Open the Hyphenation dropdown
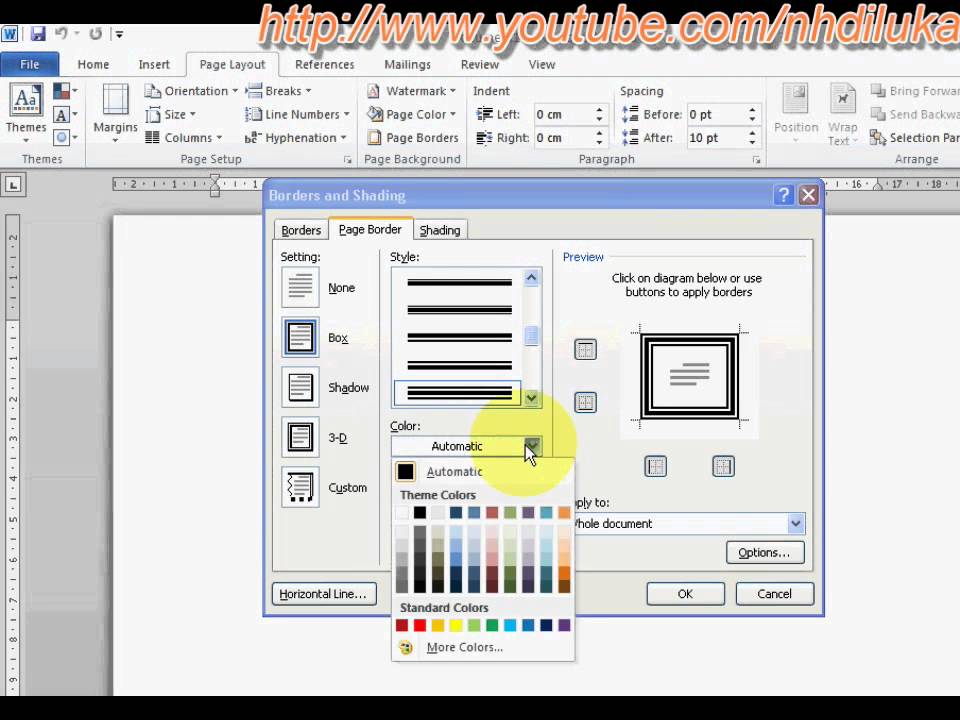This screenshot has width=960, height=720. click(296, 138)
